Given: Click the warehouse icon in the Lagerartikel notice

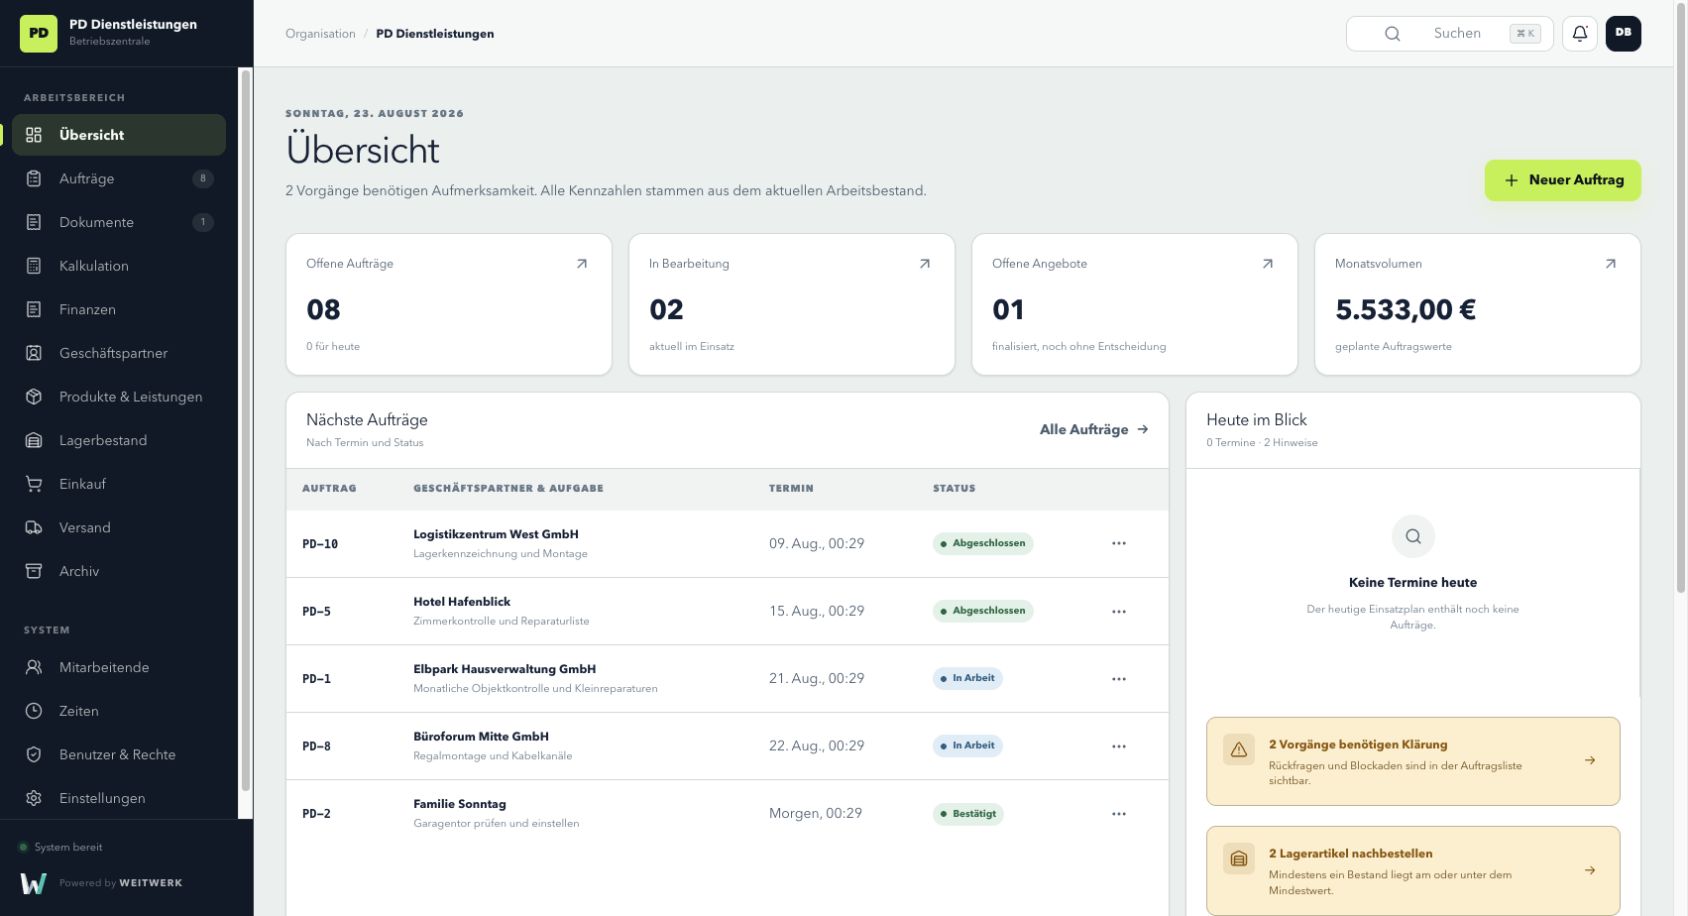Looking at the screenshot, I should pyautogui.click(x=1239, y=859).
